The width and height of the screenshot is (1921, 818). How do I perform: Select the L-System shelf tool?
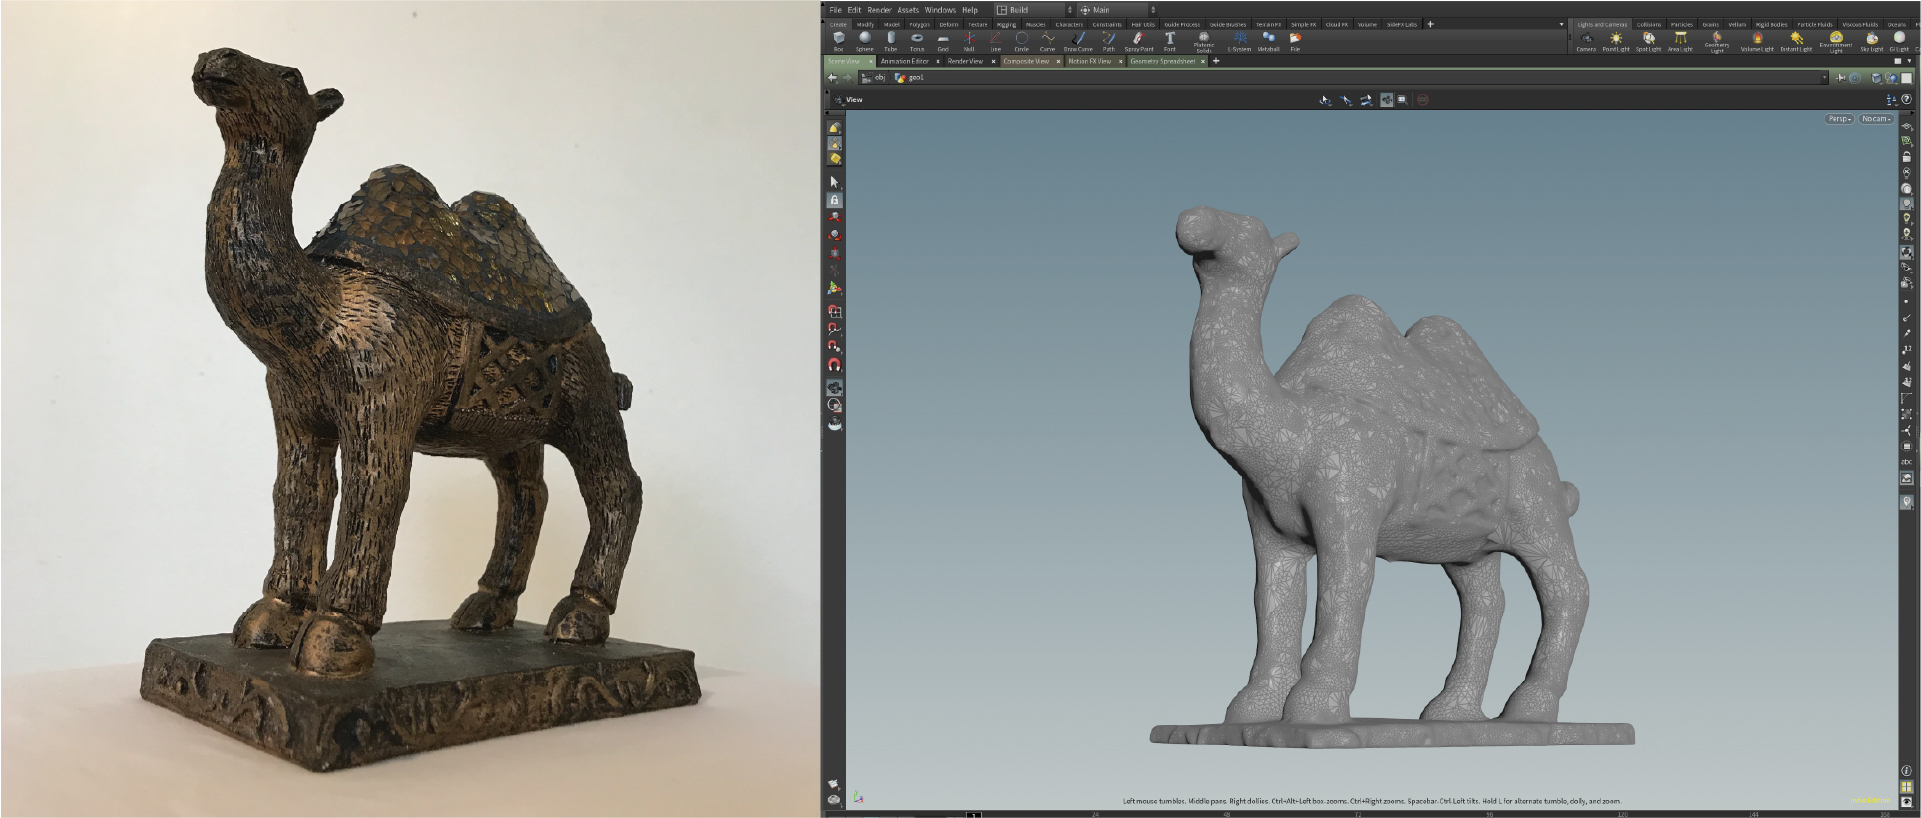(x=1239, y=40)
